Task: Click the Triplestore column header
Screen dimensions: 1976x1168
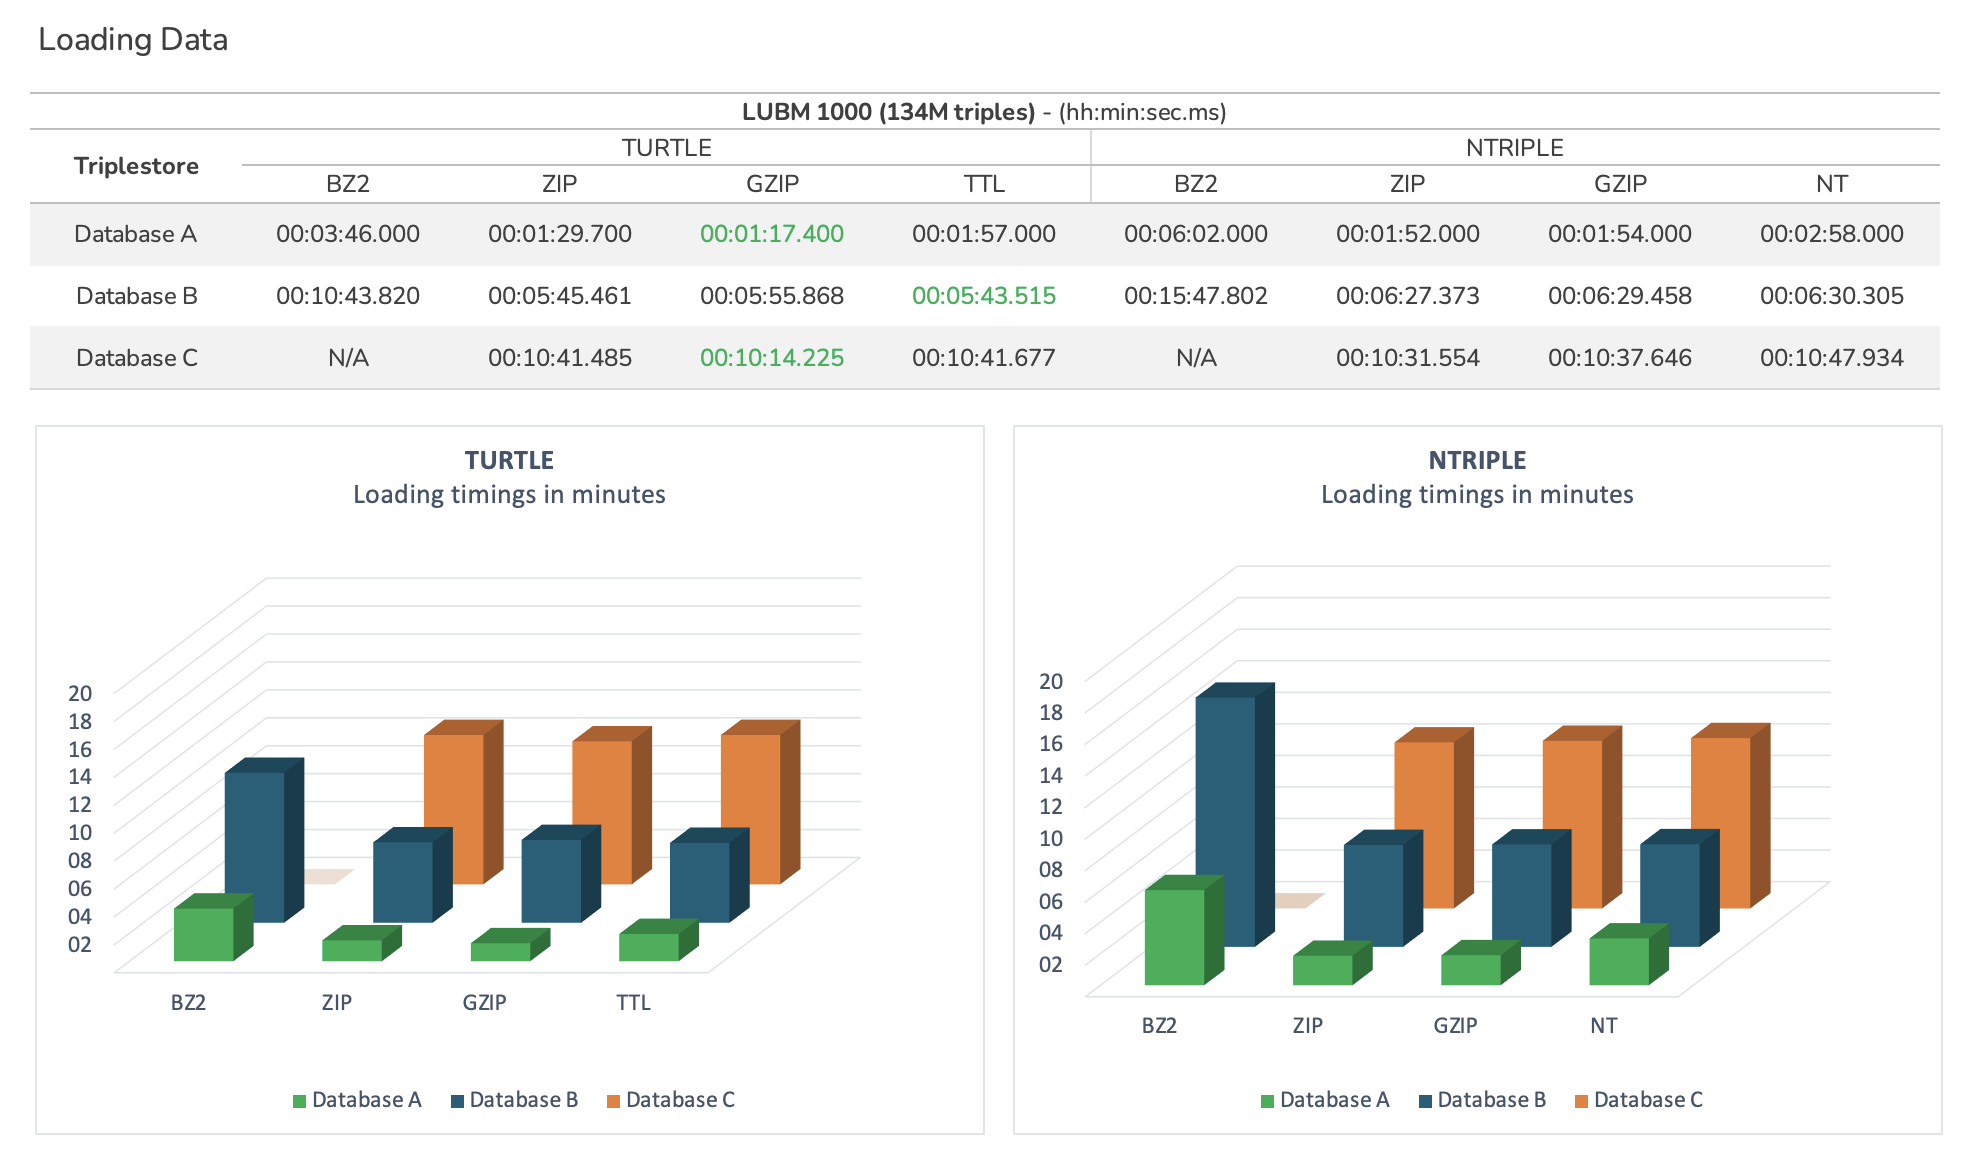Action: click(136, 166)
